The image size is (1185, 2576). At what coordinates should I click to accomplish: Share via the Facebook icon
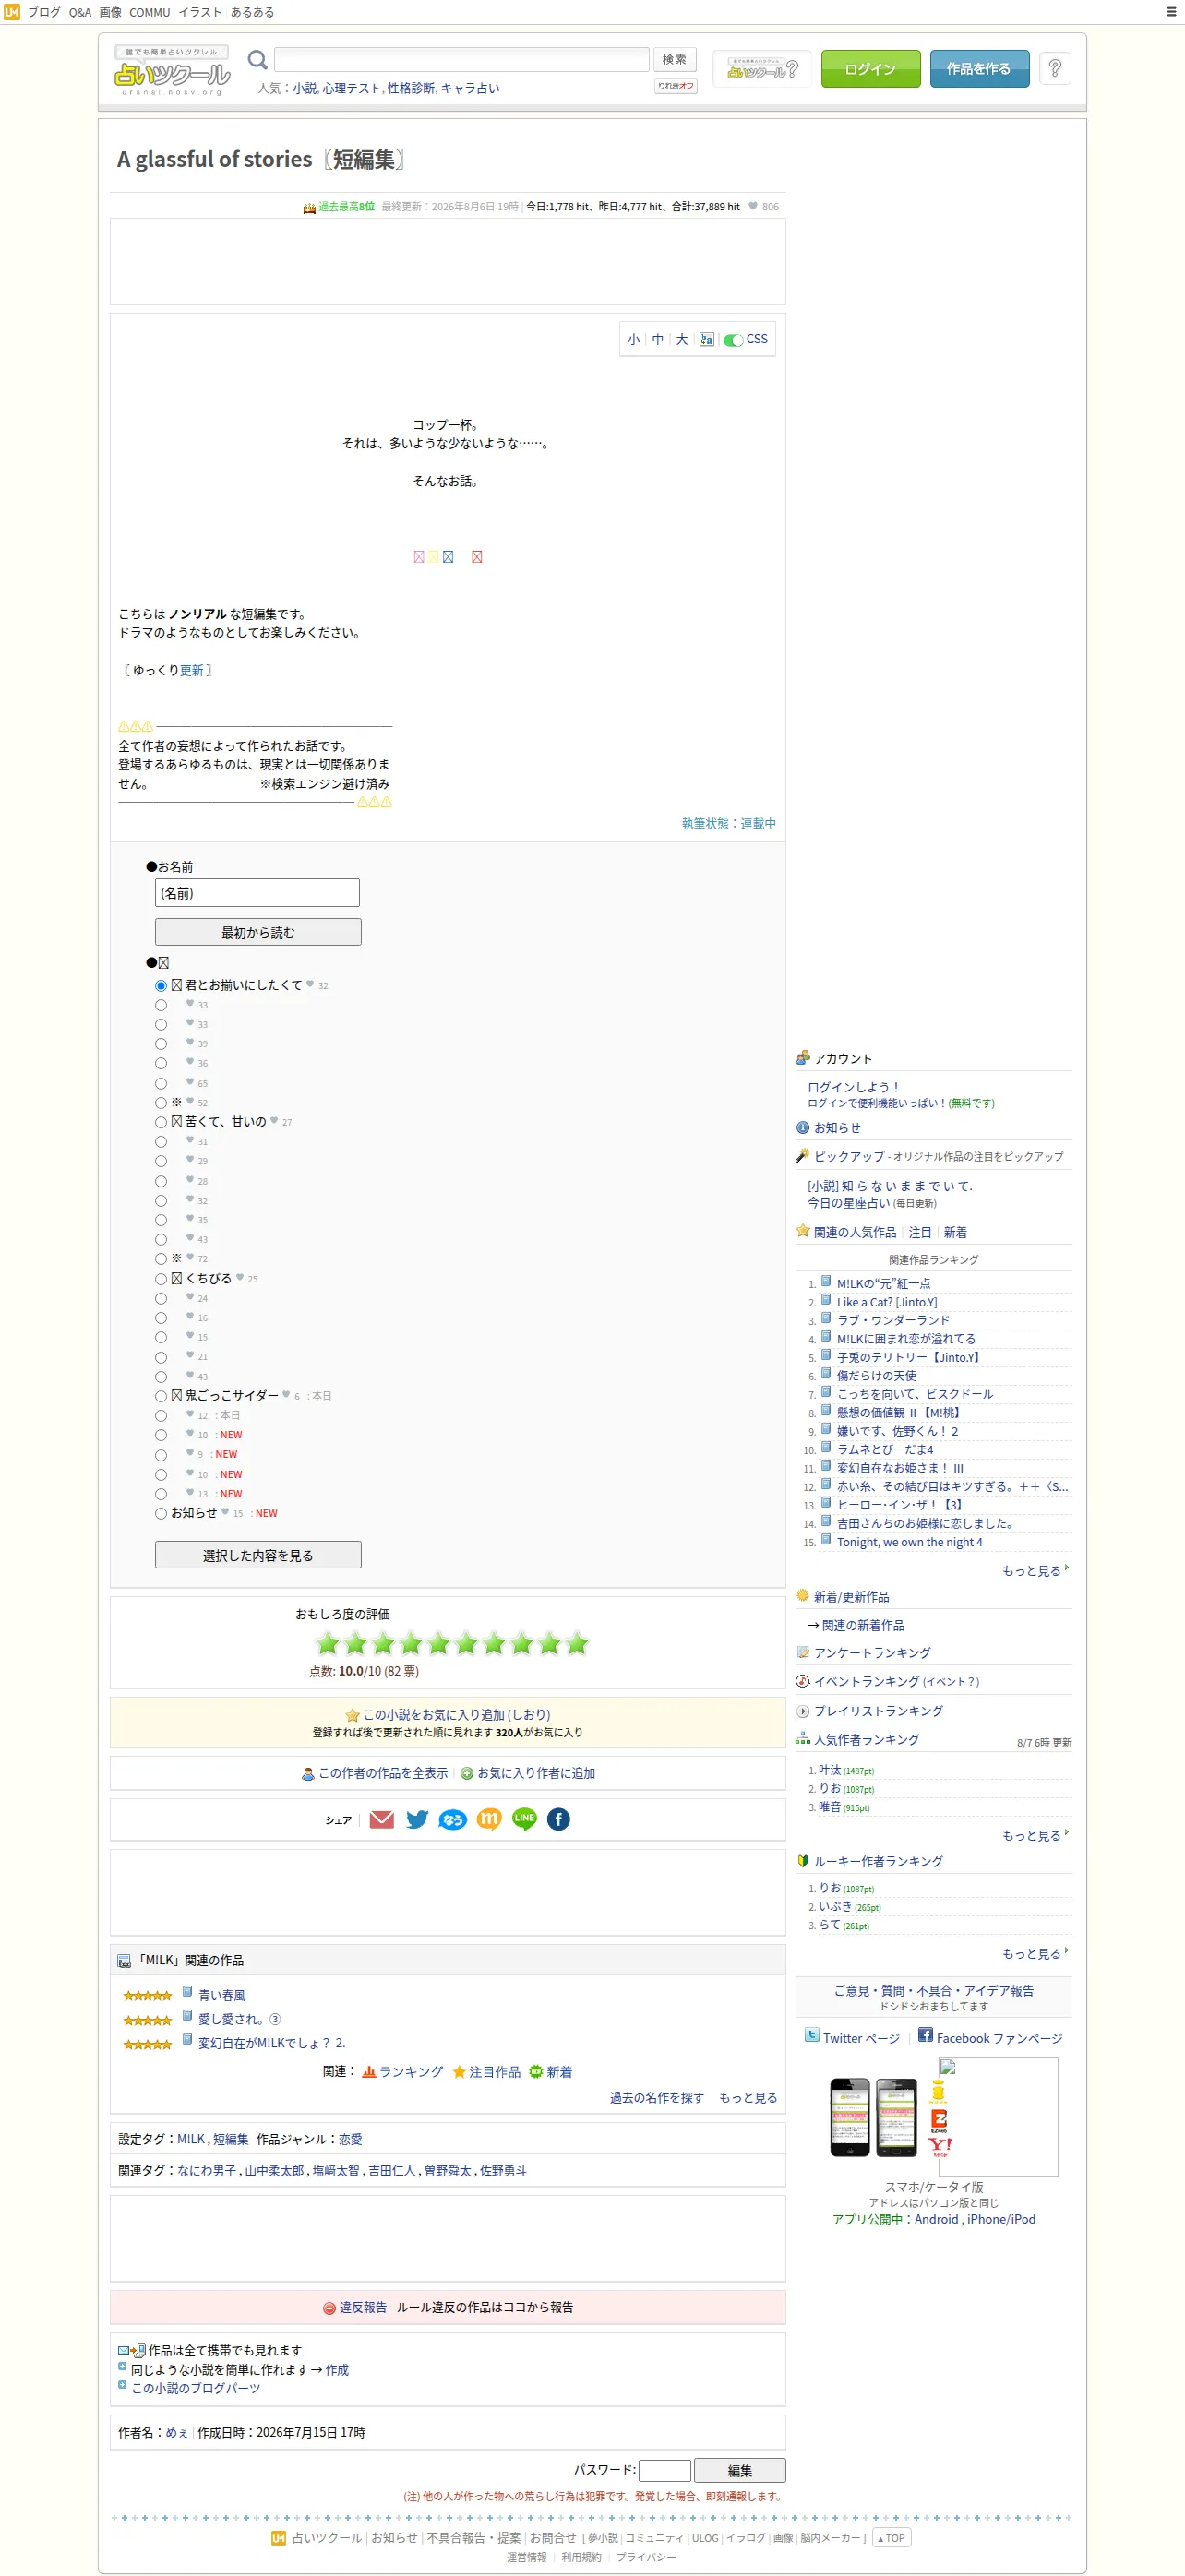pyautogui.click(x=558, y=1819)
